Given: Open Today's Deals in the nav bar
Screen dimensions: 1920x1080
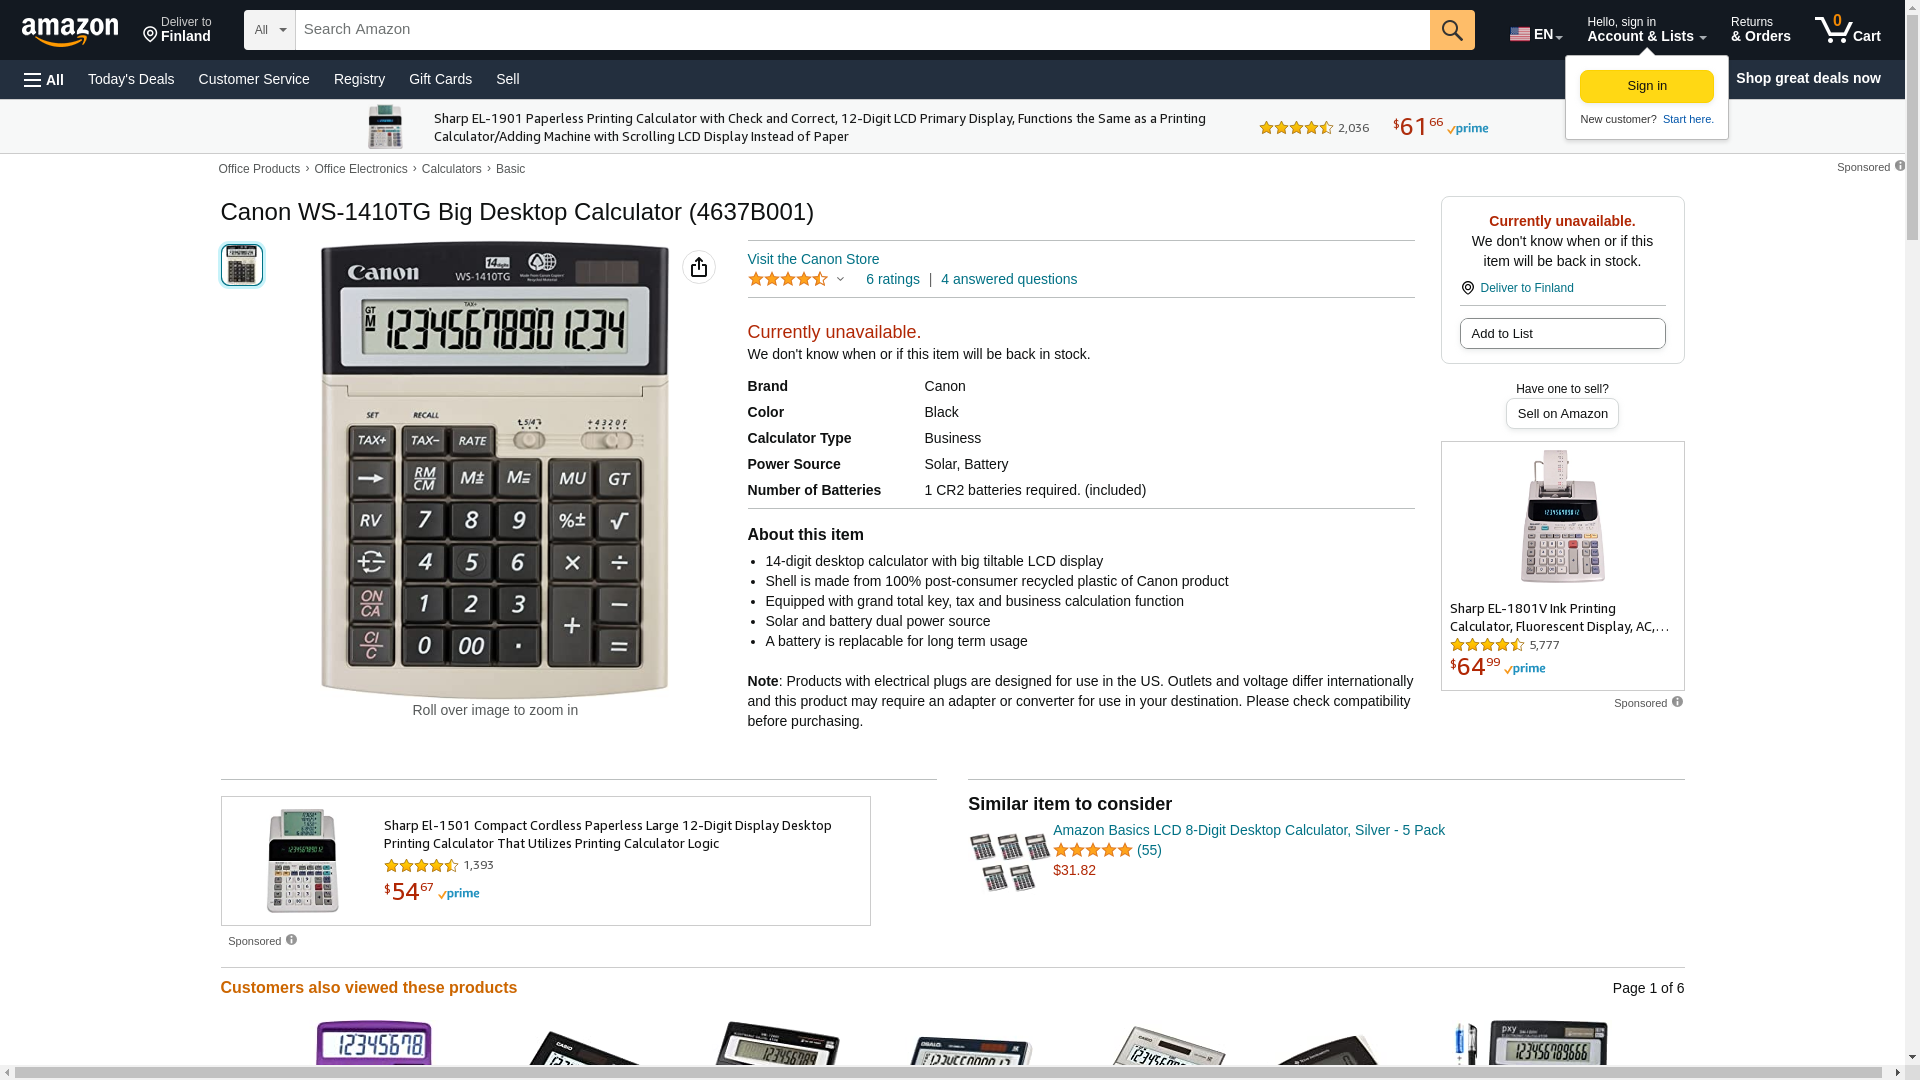Looking at the screenshot, I should 131,79.
